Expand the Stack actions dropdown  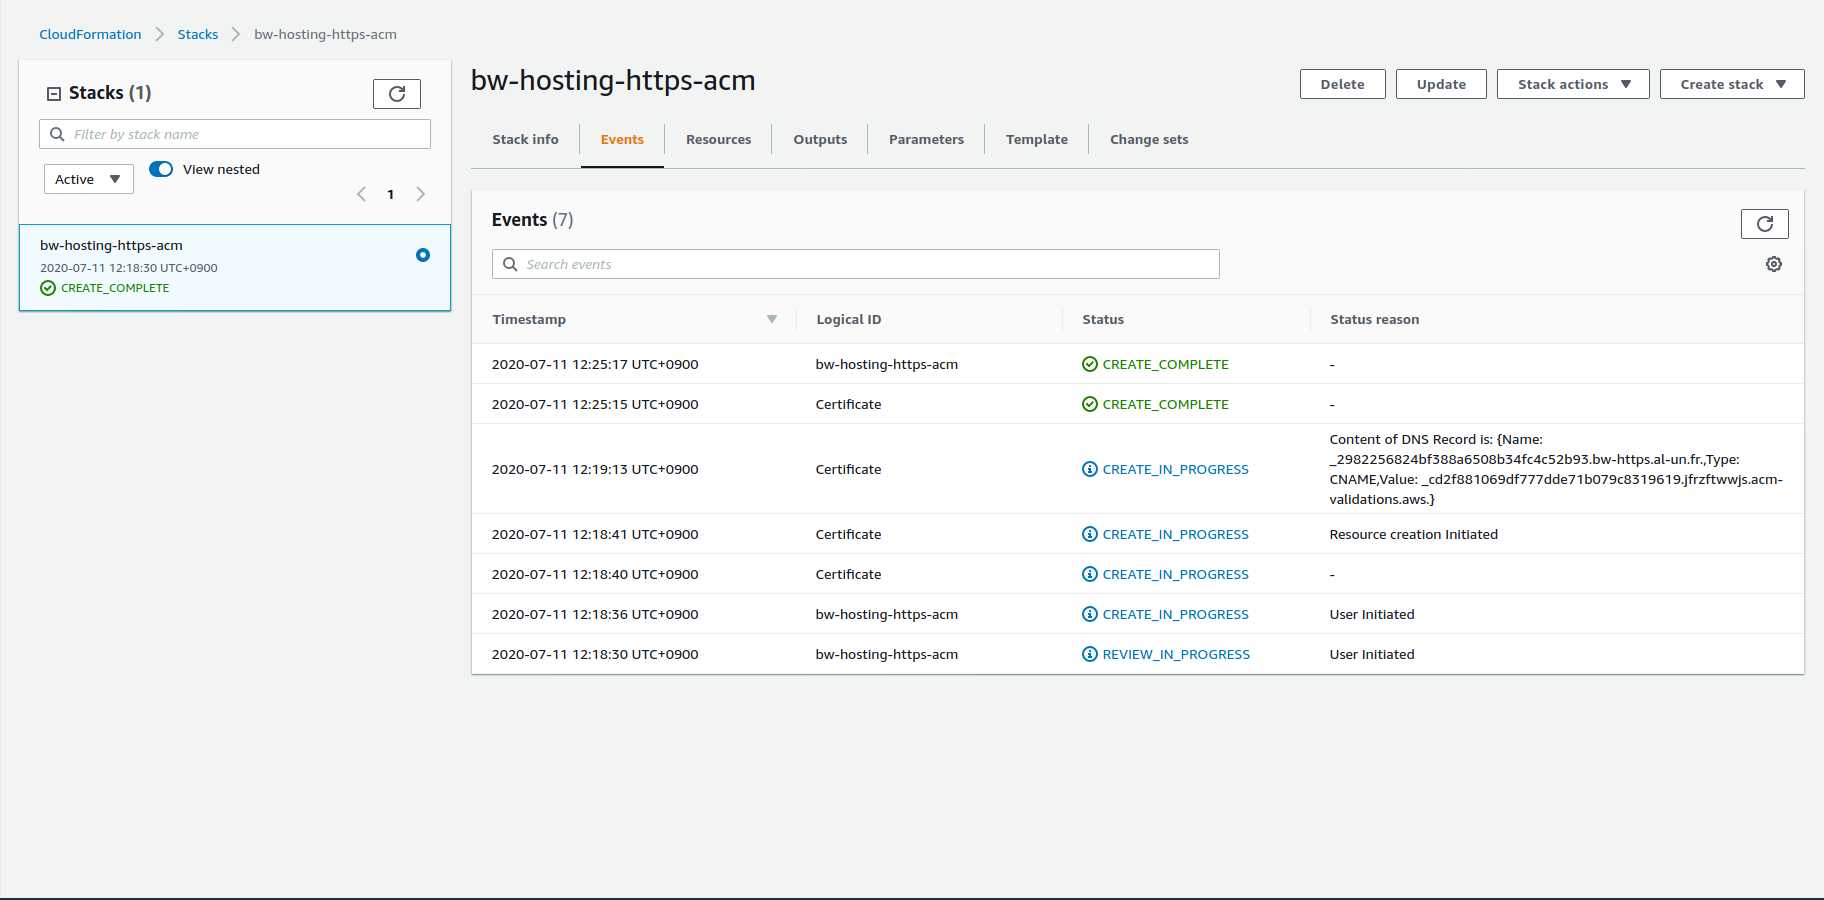coord(1572,84)
